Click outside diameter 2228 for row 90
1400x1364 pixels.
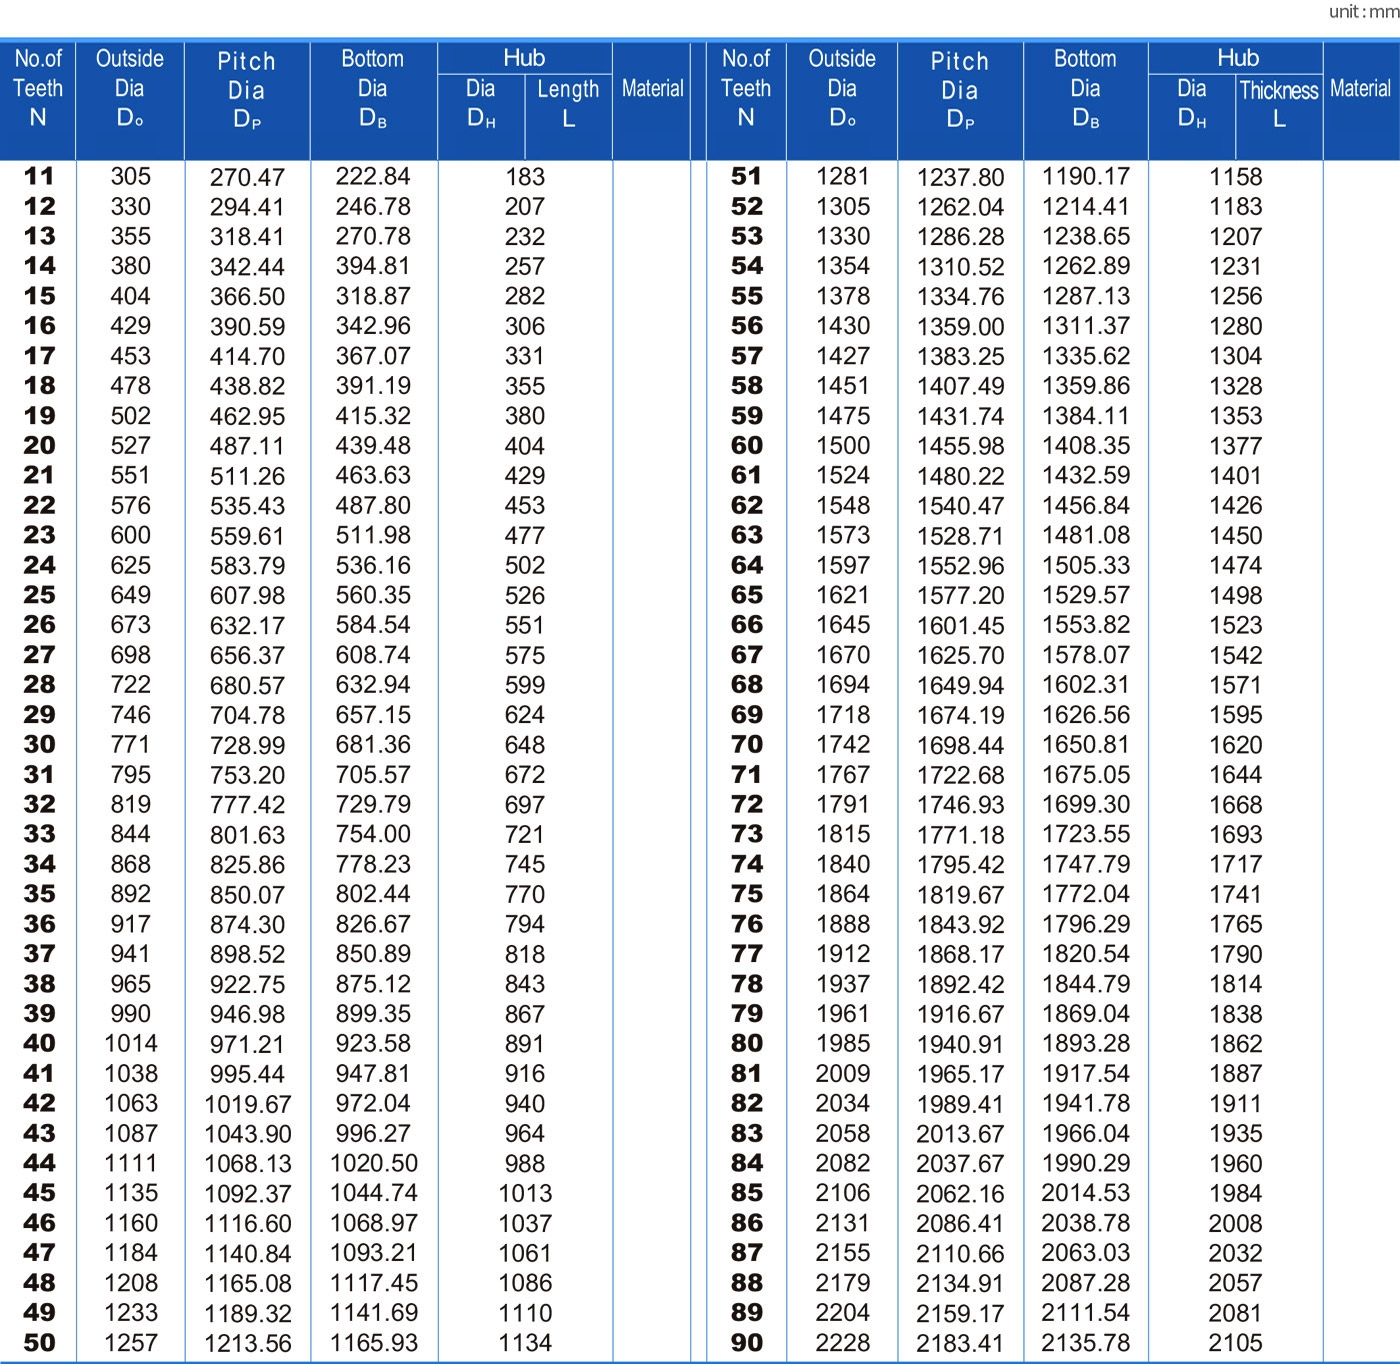(x=841, y=1341)
